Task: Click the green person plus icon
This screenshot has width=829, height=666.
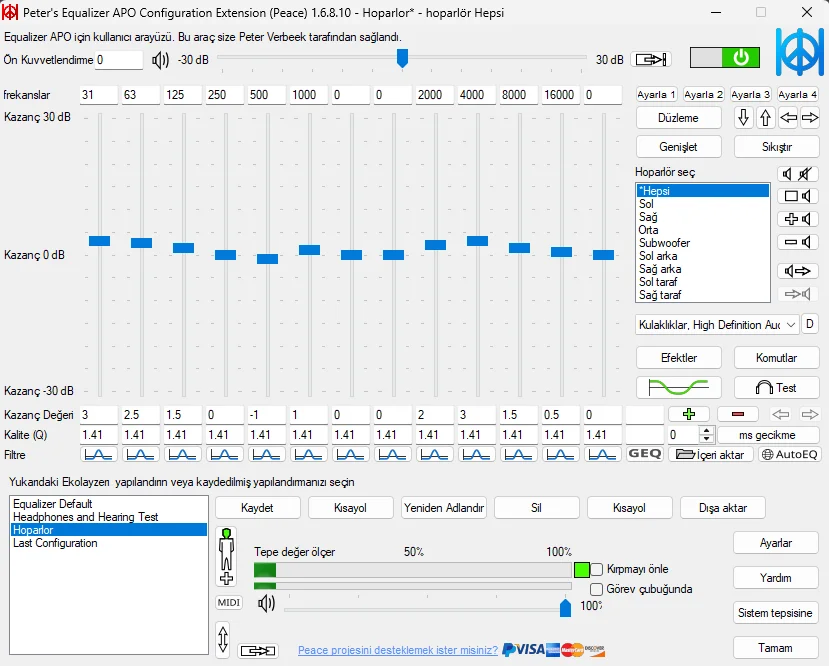Action: (x=226, y=557)
